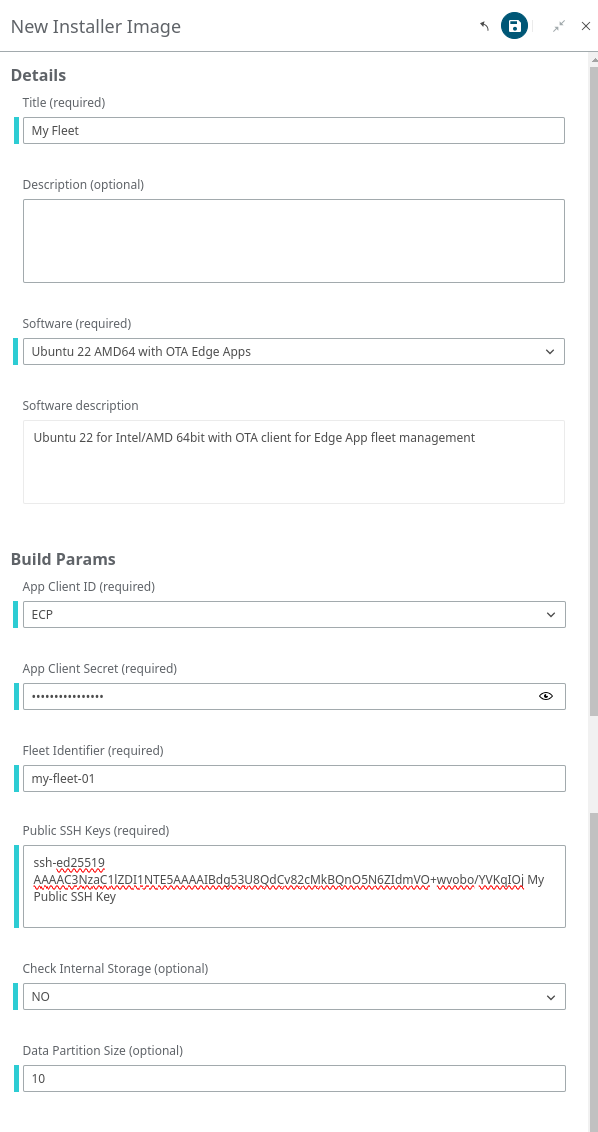Screen dimensions: 598x1132
Task: Click the Title field containing My Fleet
Action: 294,131
